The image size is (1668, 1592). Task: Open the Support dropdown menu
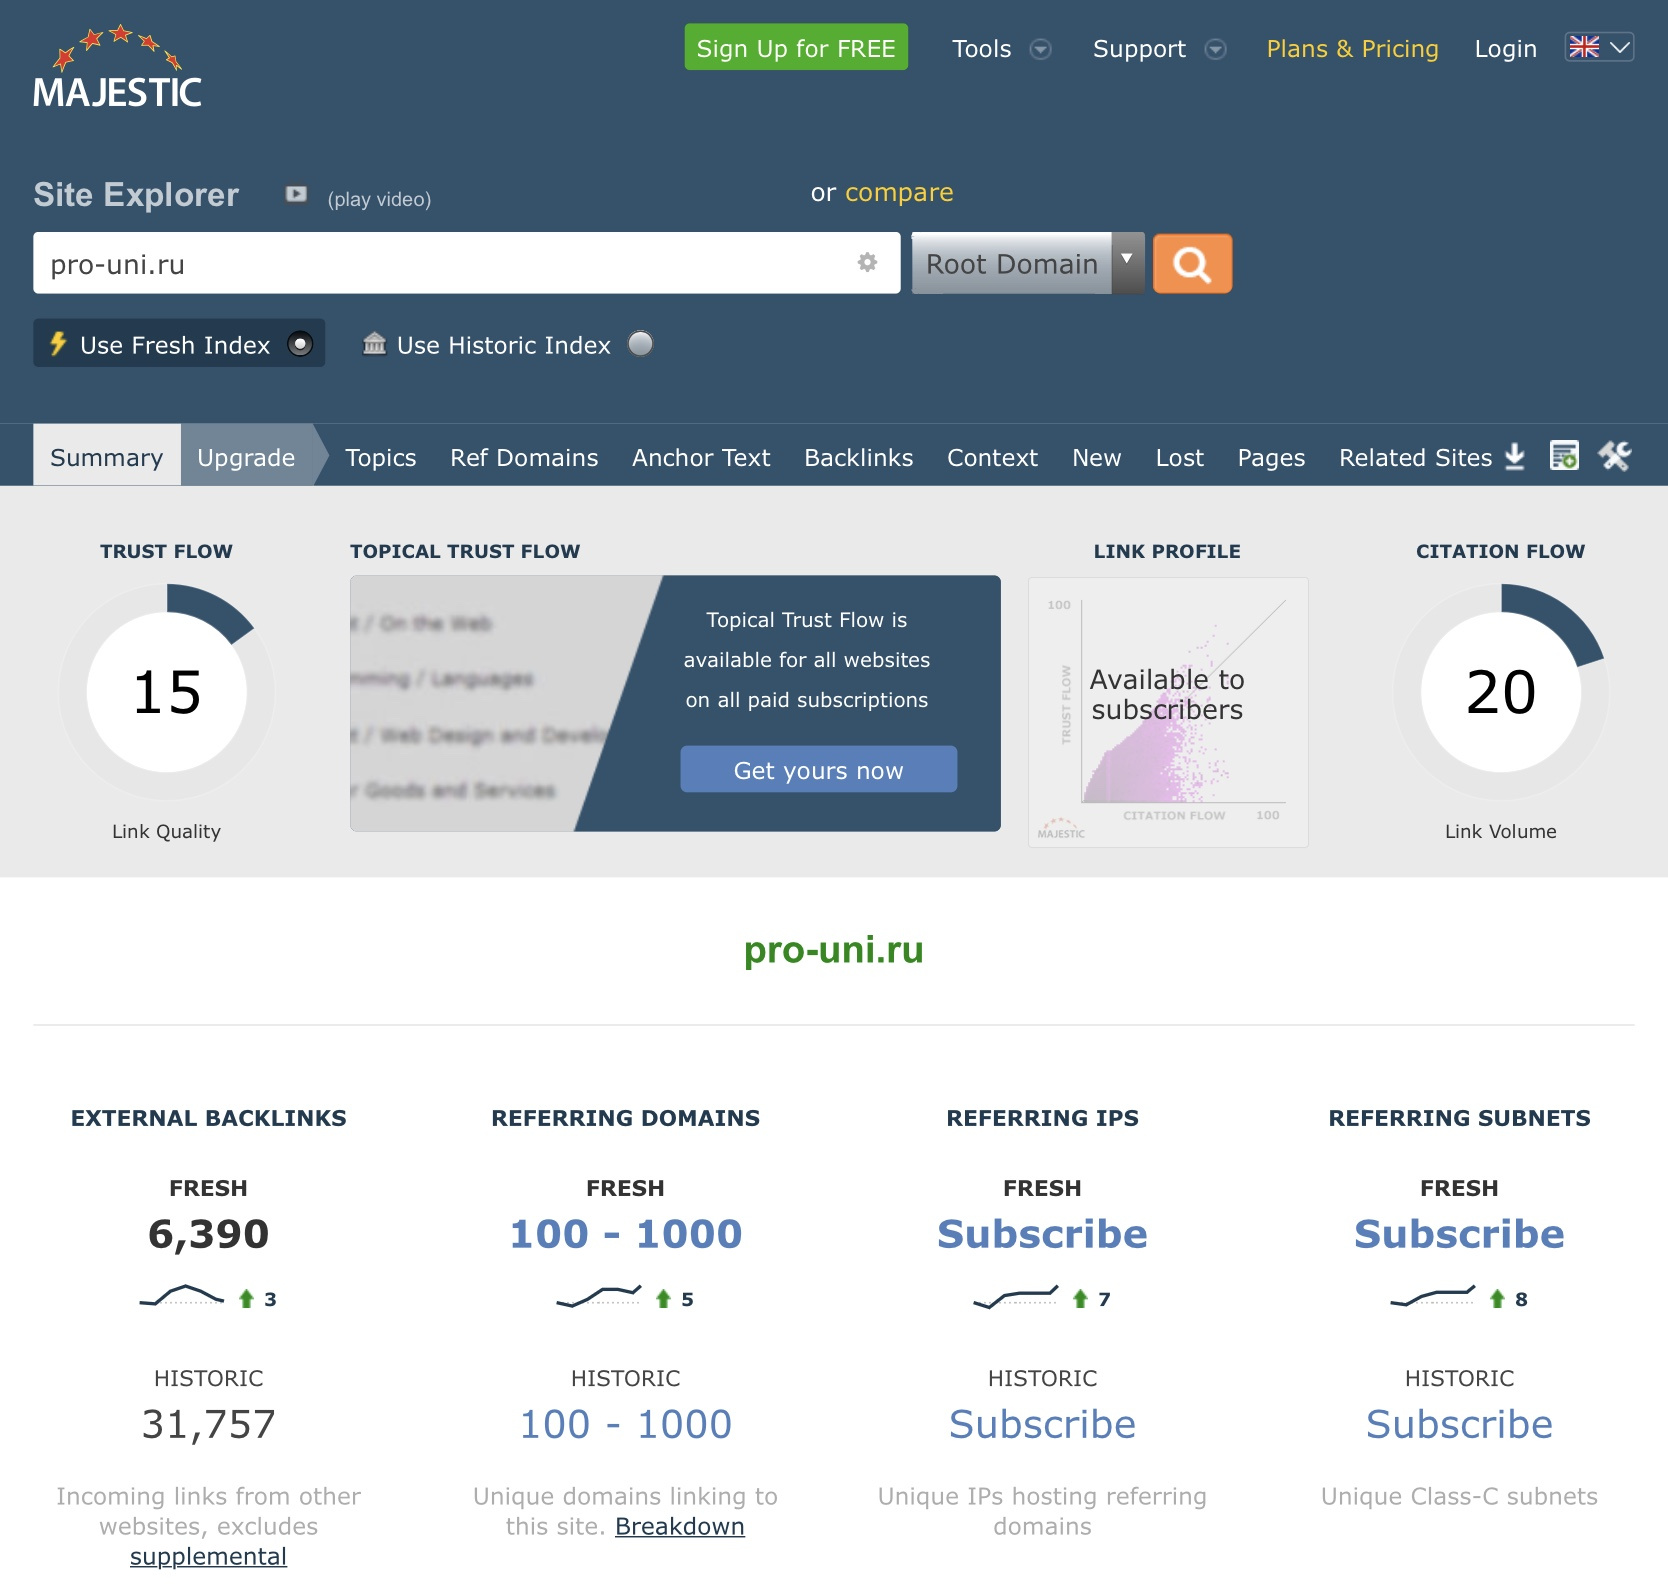(x=1159, y=49)
